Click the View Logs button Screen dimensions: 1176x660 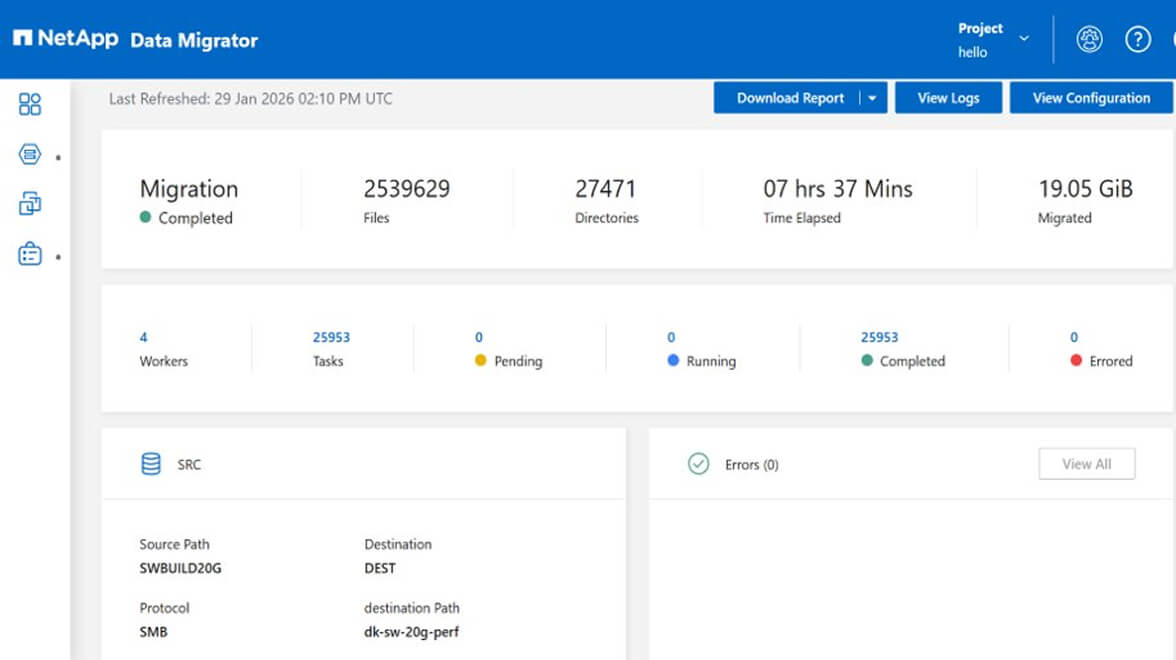tap(948, 97)
